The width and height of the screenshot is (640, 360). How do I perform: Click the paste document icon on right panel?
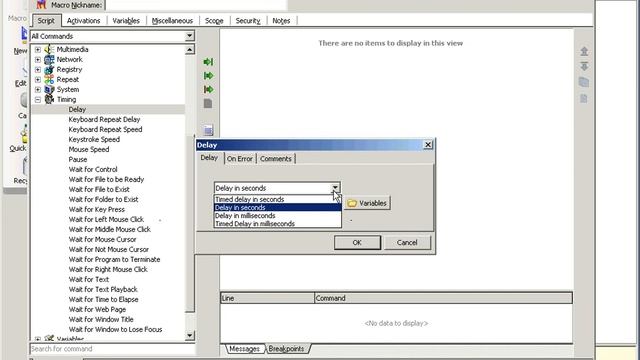[x=584, y=98]
